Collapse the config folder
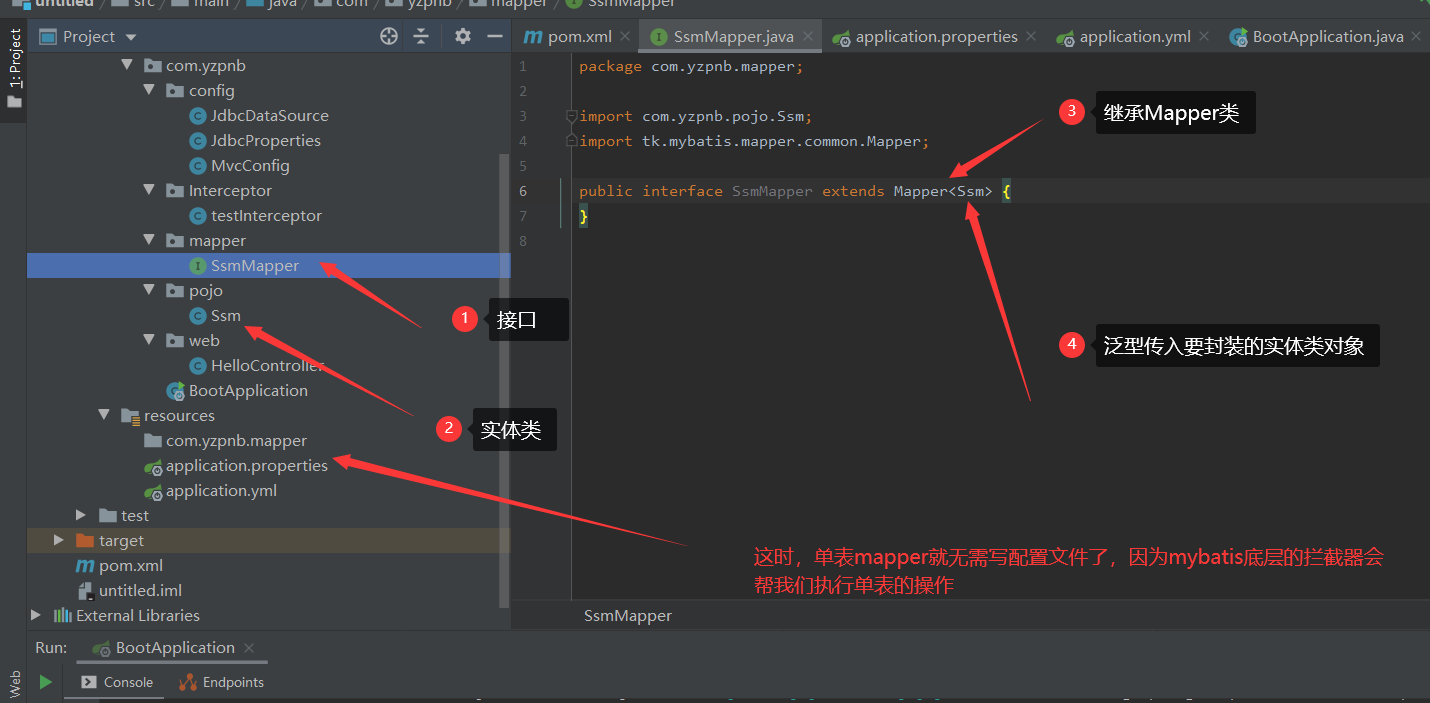Viewport: 1430px width, 703px height. [x=149, y=90]
